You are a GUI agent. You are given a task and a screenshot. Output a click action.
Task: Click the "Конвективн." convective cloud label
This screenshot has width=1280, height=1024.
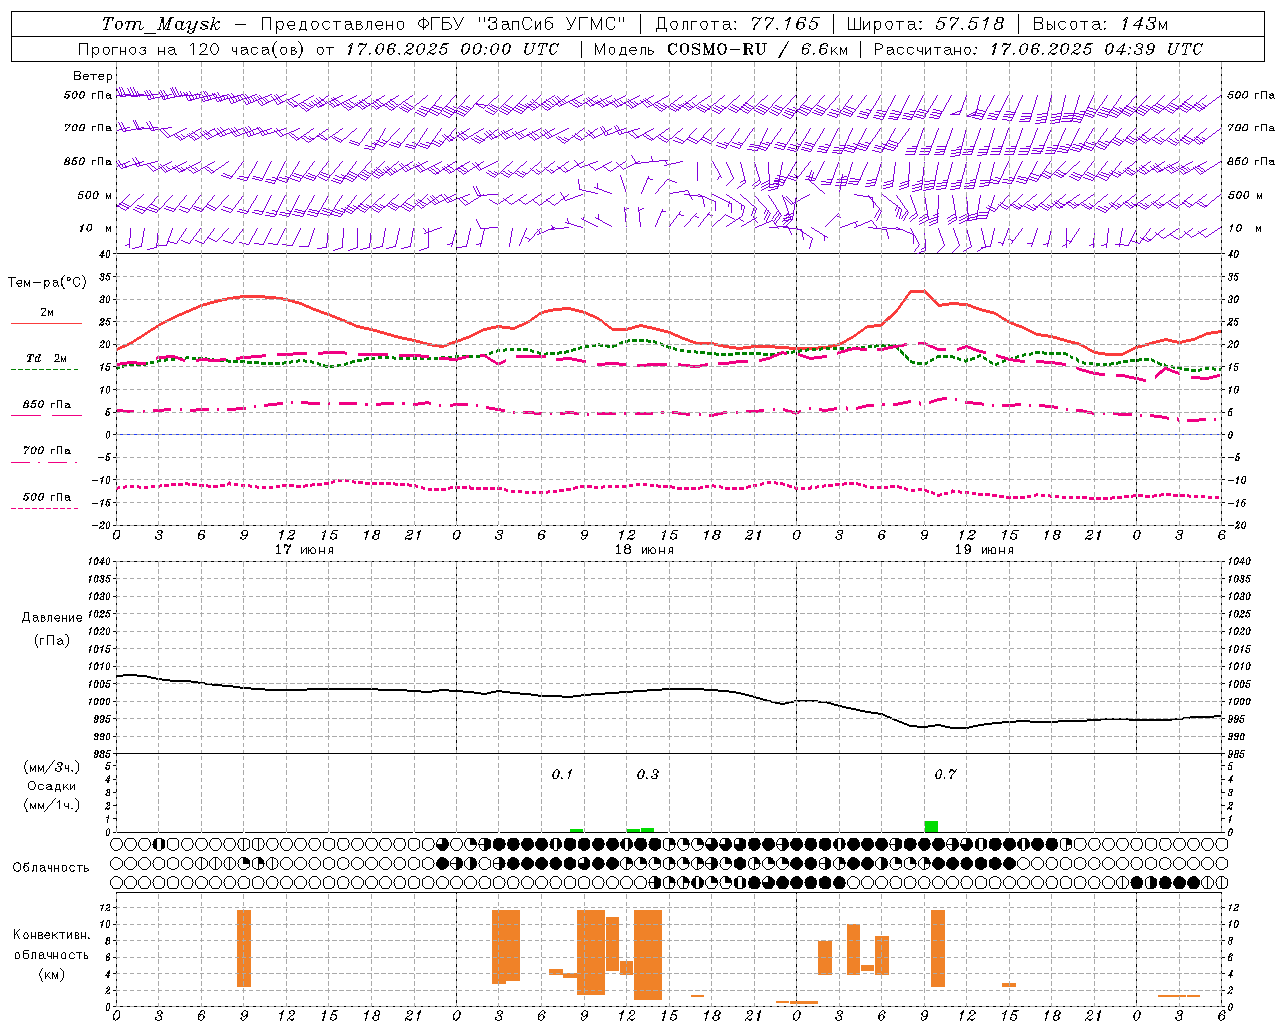[x=52, y=935]
